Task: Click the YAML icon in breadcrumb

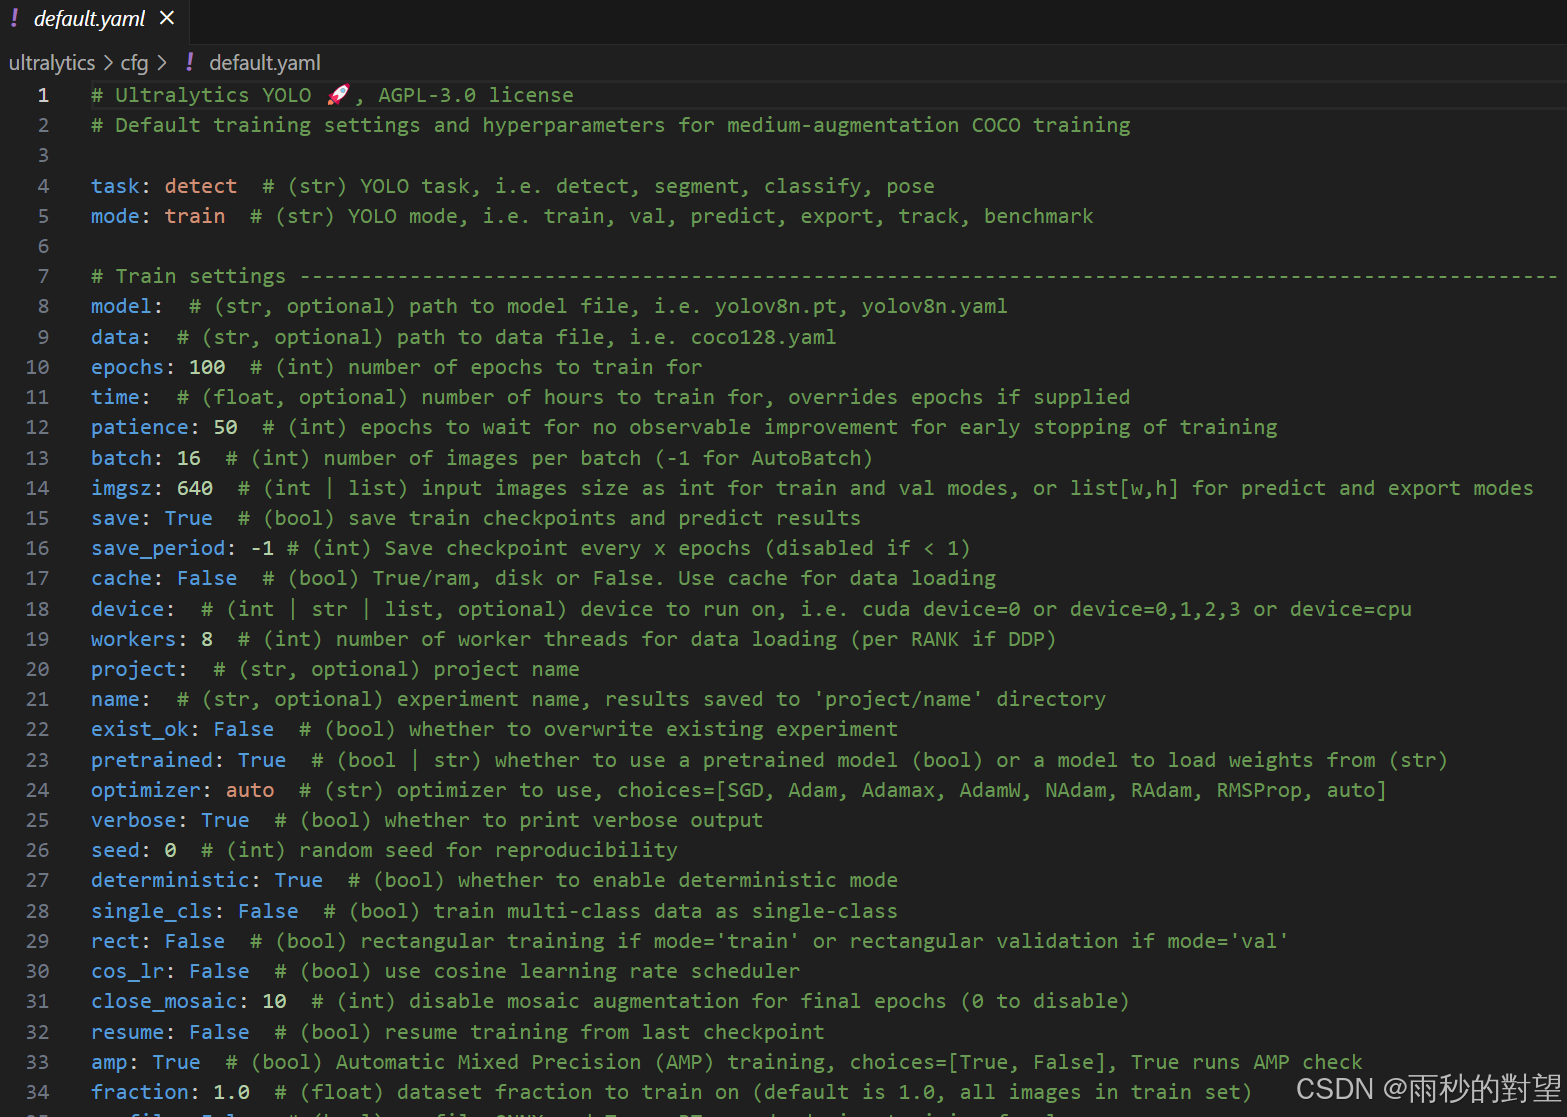Action: pyautogui.click(x=190, y=63)
